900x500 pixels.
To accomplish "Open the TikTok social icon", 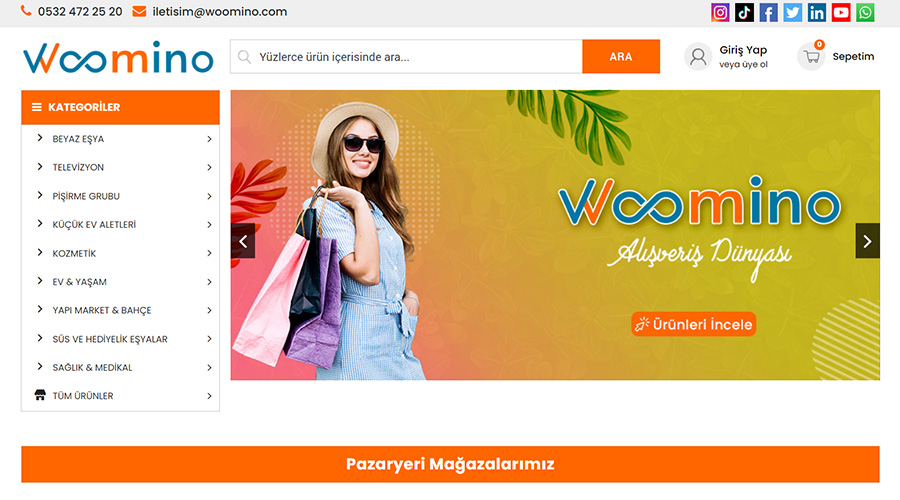I will click(x=744, y=12).
